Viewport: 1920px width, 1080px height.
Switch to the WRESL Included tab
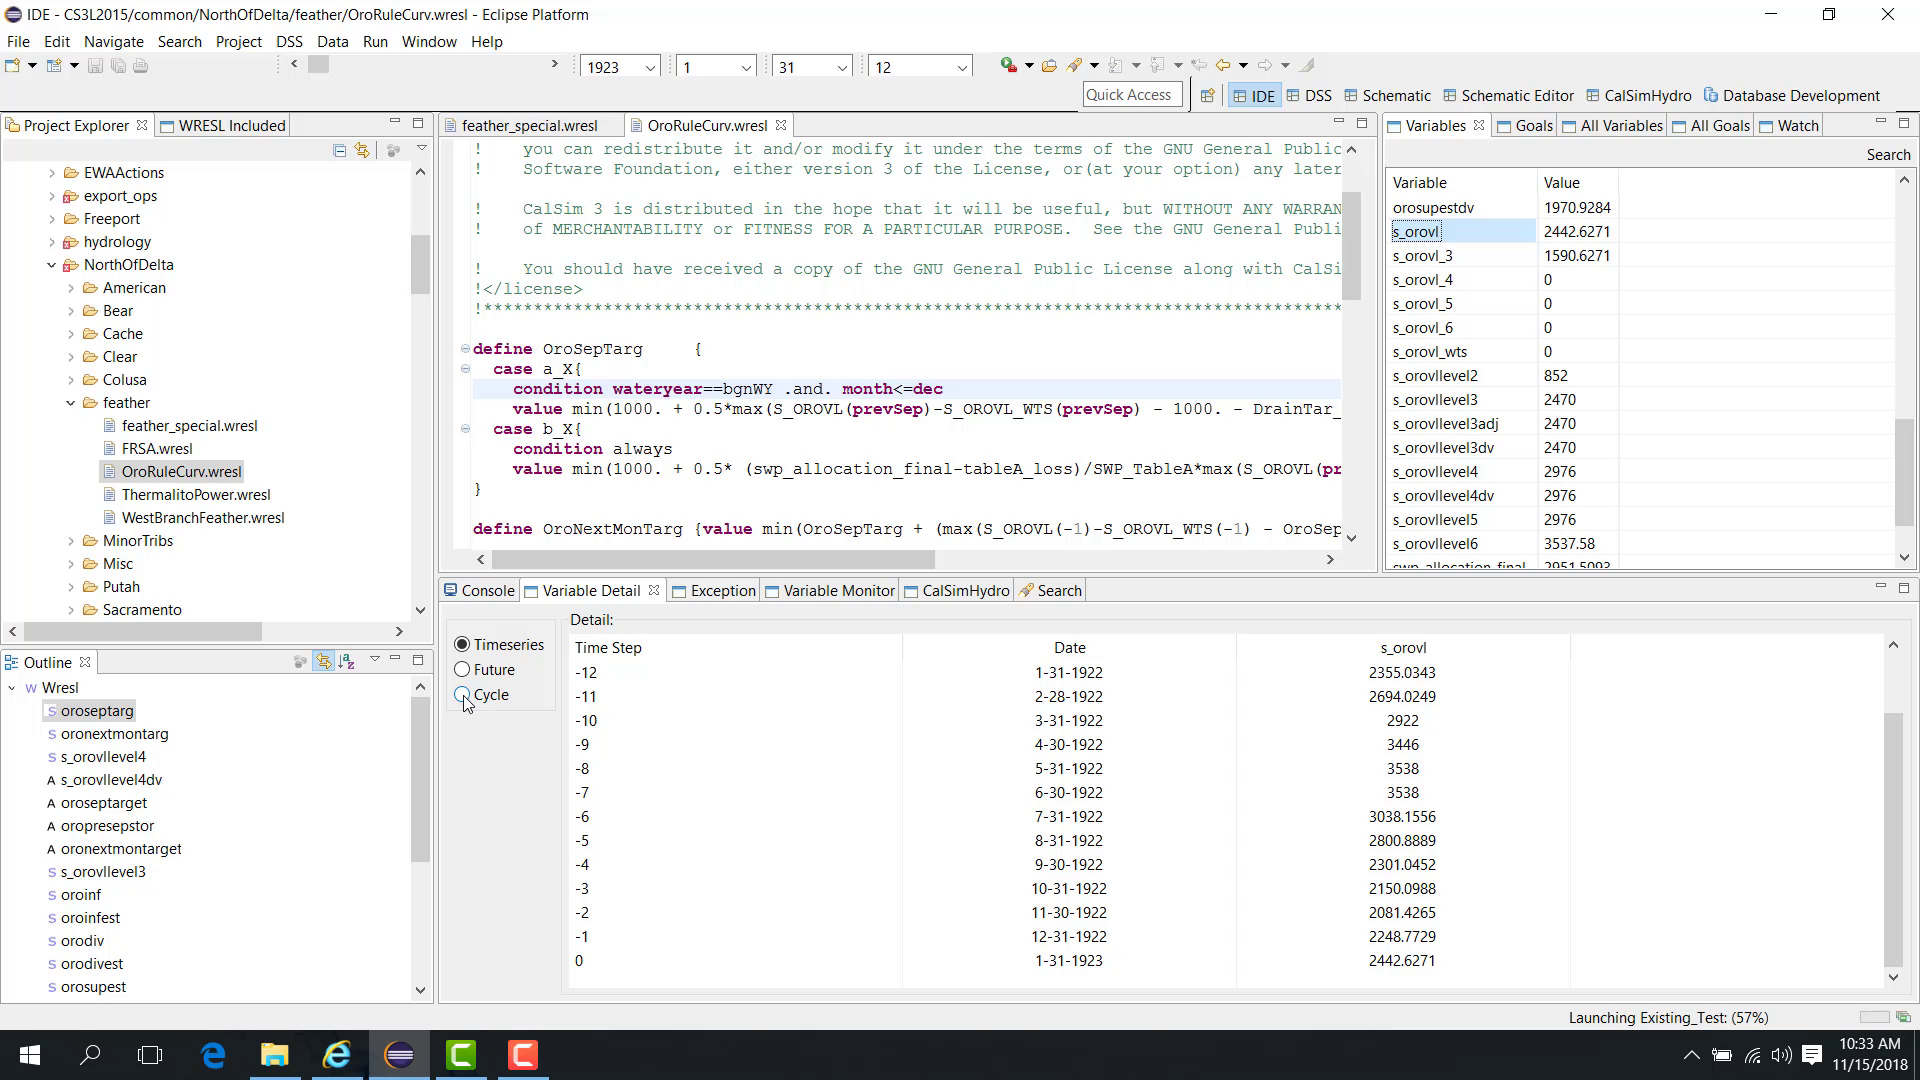[223, 125]
